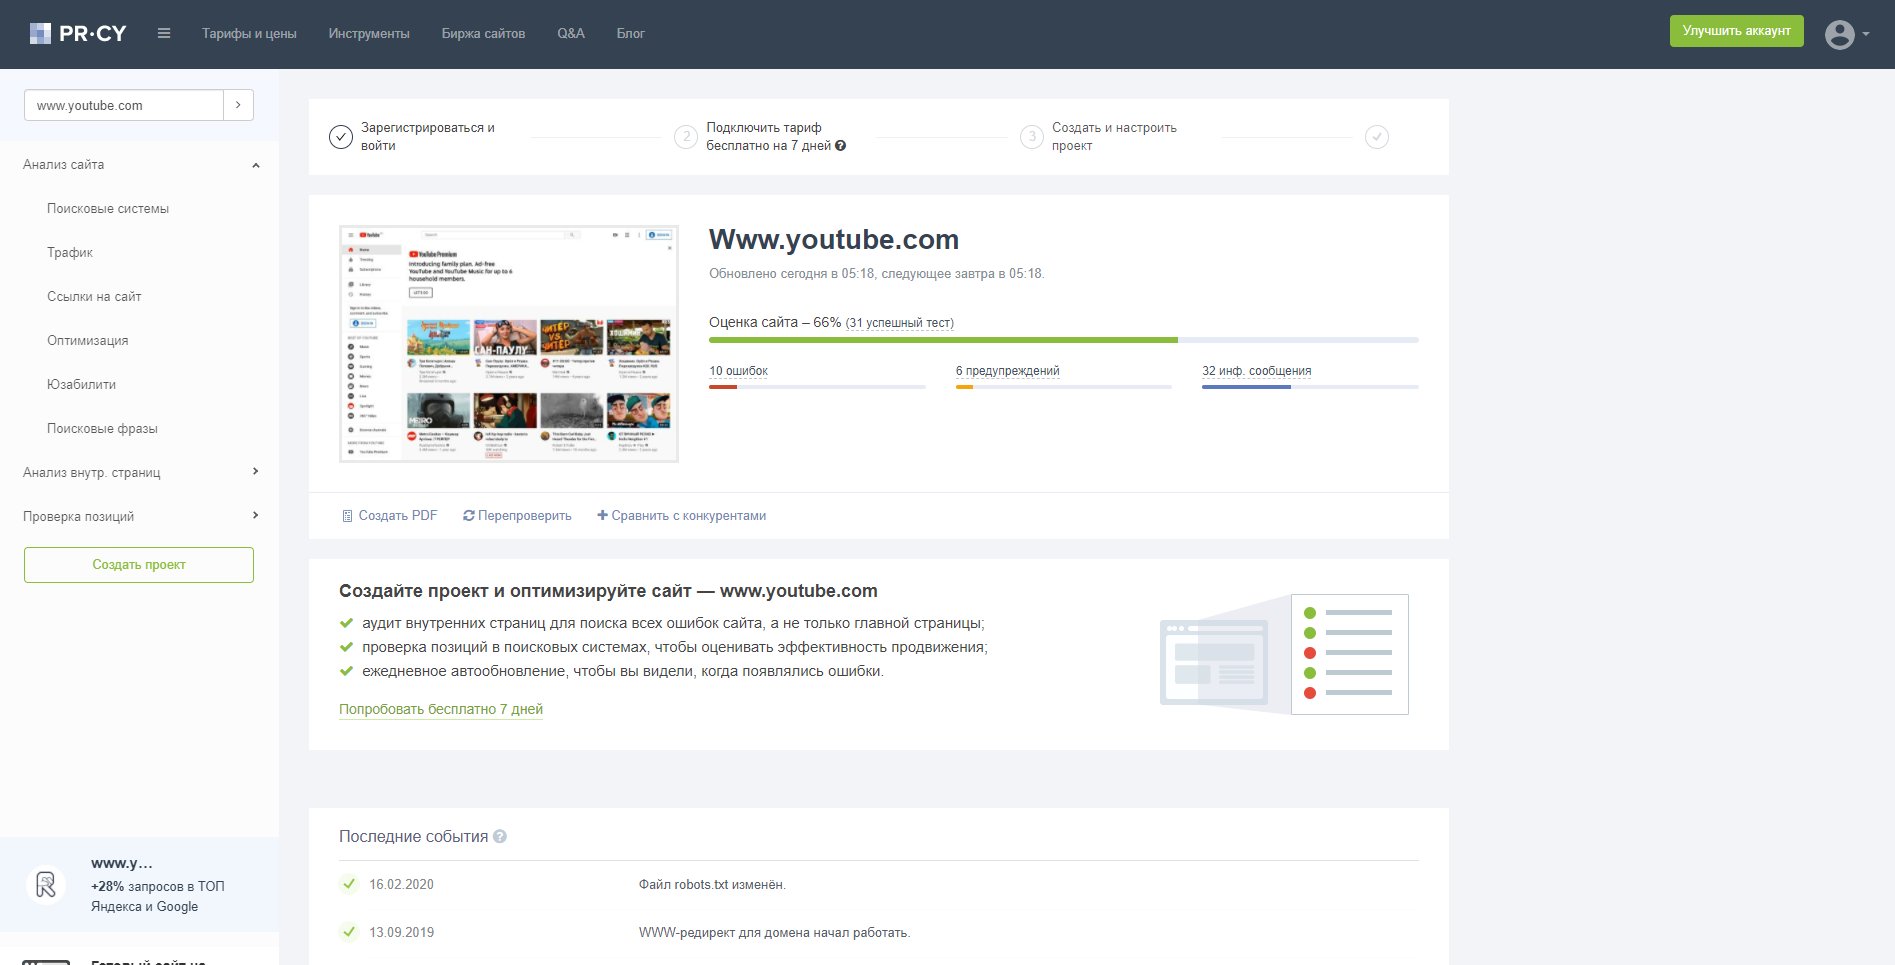The image size is (1895, 965).
Task: Click the 13.09.2019 event date
Action: click(x=401, y=933)
